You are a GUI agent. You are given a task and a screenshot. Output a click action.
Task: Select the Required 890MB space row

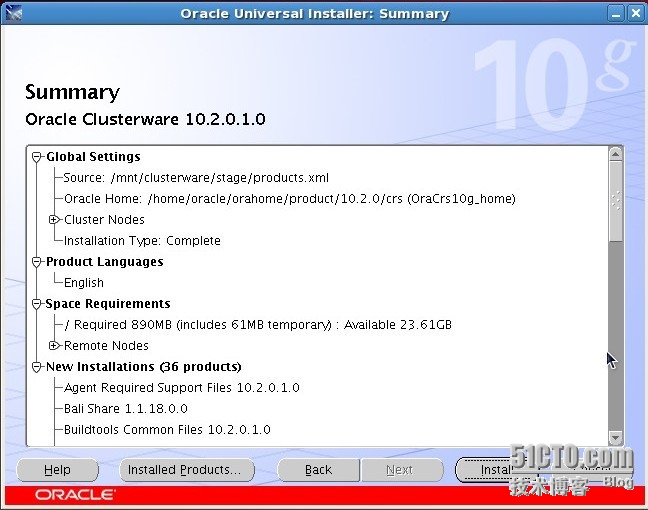click(x=258, y=325)
